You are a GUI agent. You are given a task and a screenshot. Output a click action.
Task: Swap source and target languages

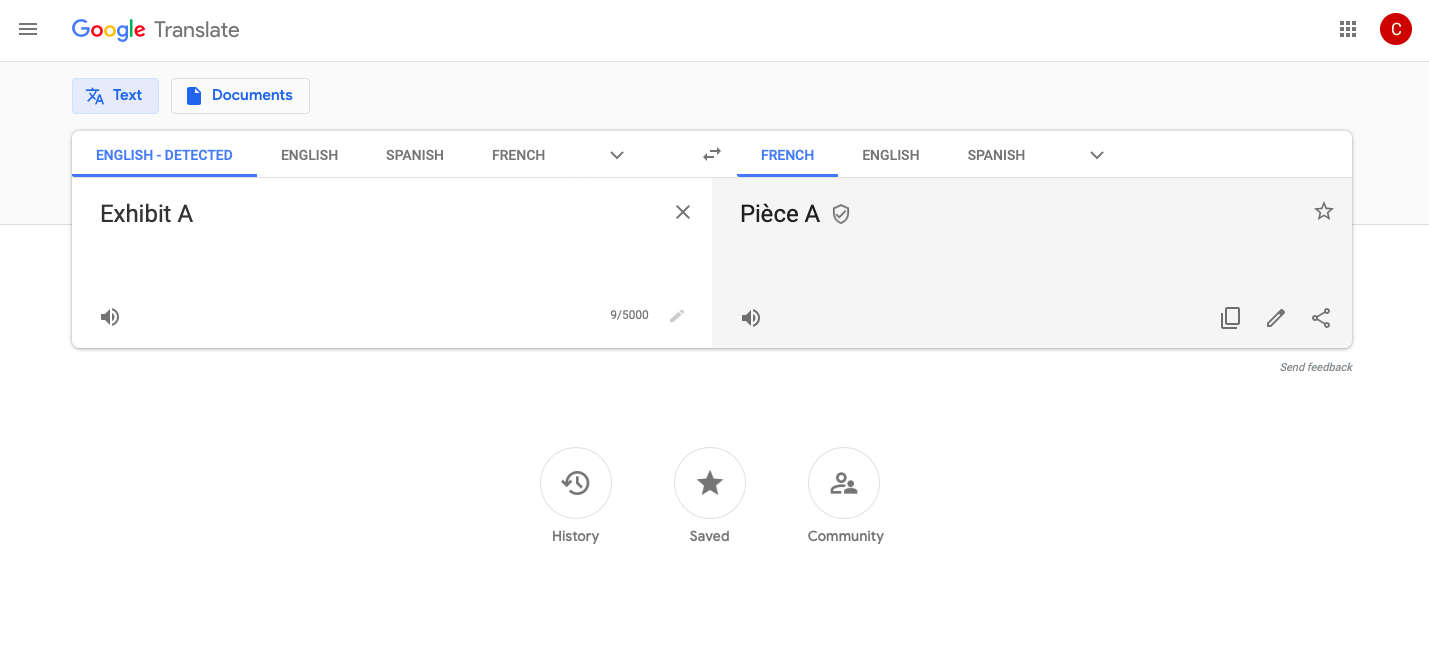point(711,155)
